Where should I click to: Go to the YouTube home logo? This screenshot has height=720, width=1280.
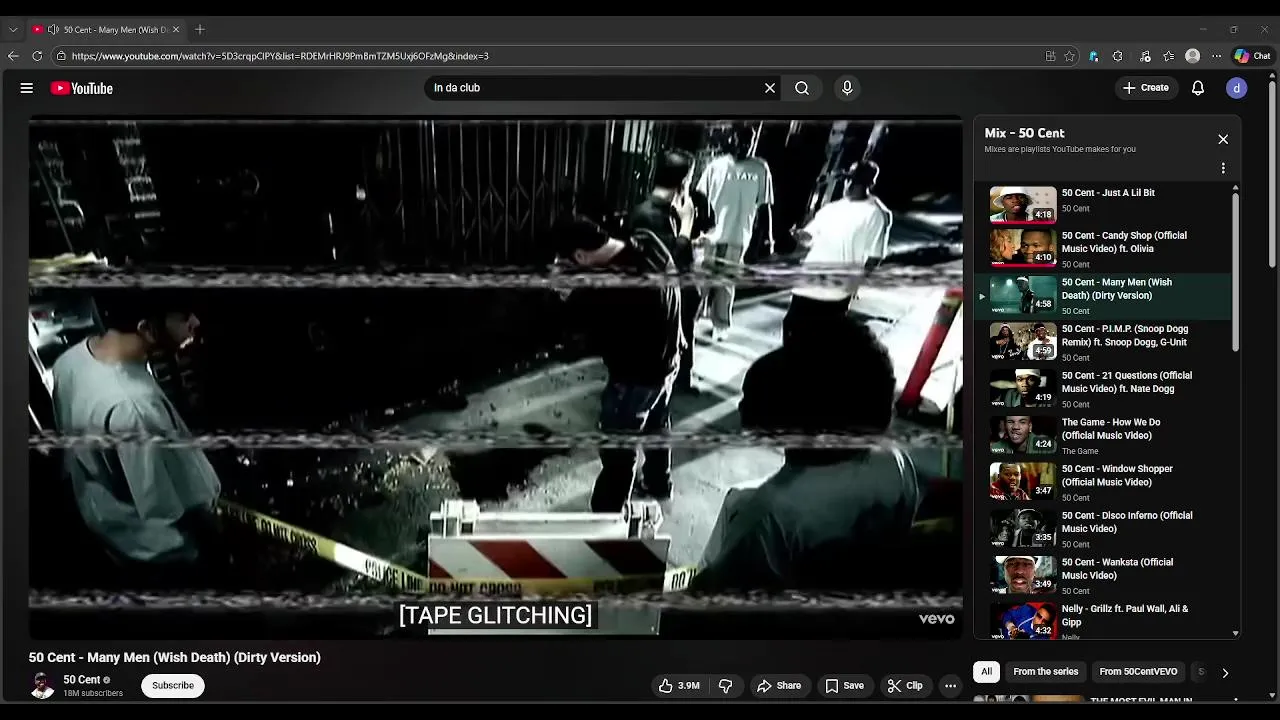click(82, 88)
